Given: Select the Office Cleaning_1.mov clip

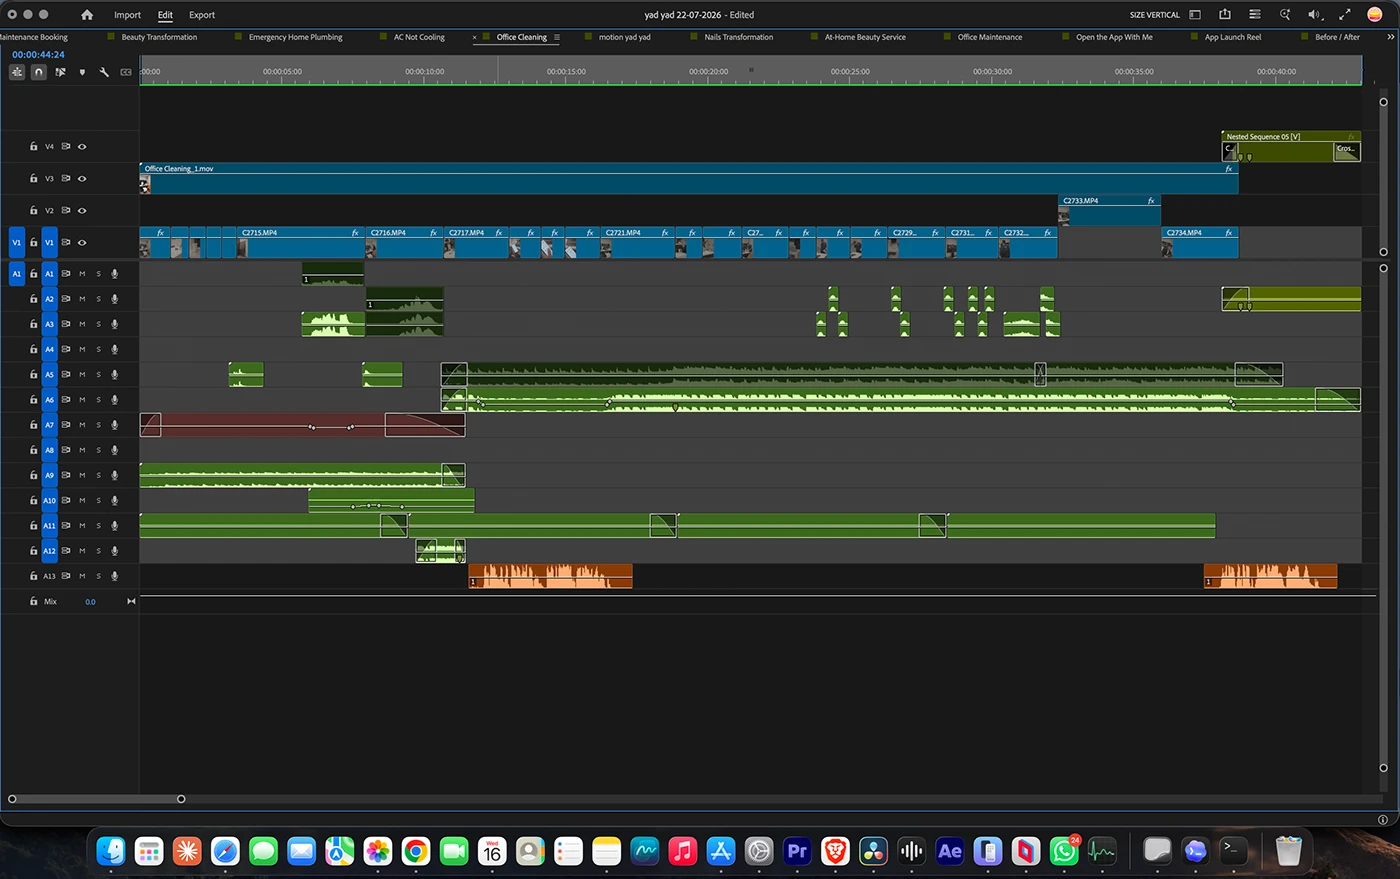Looking at the screenshot, I should click(x=689, y=179).
